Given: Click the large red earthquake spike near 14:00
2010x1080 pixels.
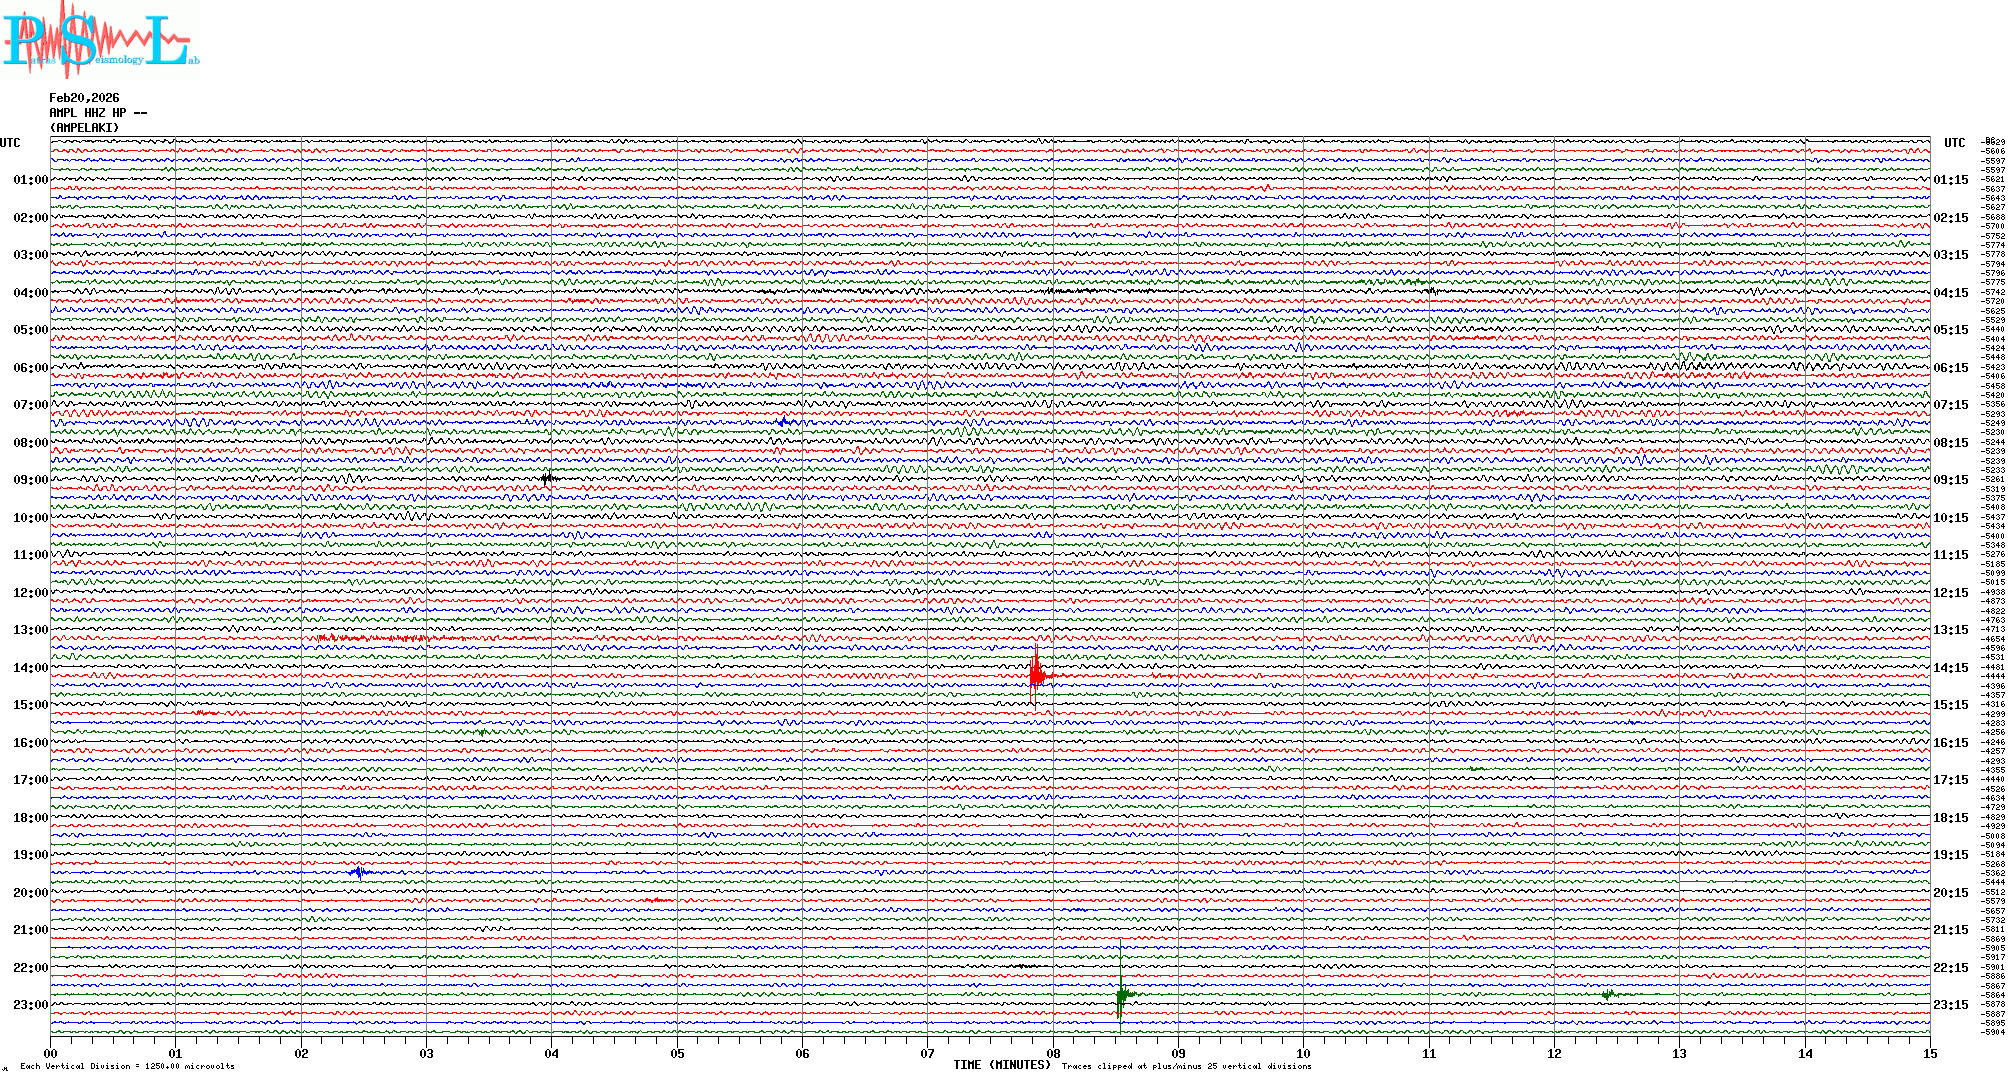Looking at the screenshot, I should pyautogui.click(x=1036, y=676).
